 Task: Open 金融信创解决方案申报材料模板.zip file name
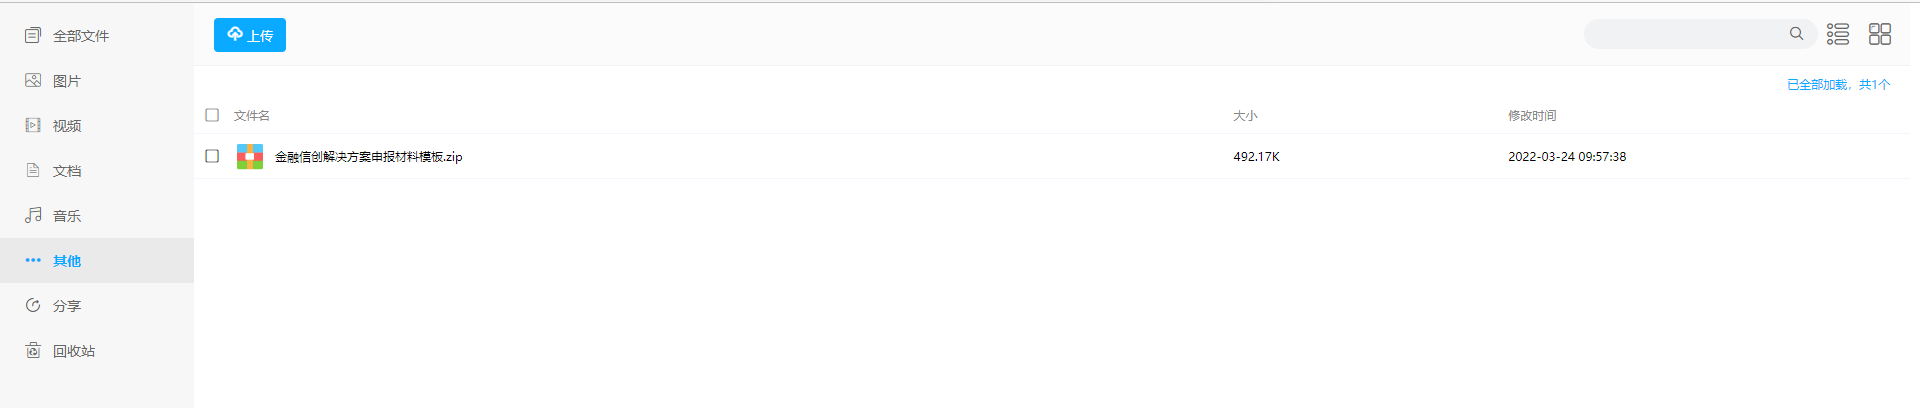368,157
